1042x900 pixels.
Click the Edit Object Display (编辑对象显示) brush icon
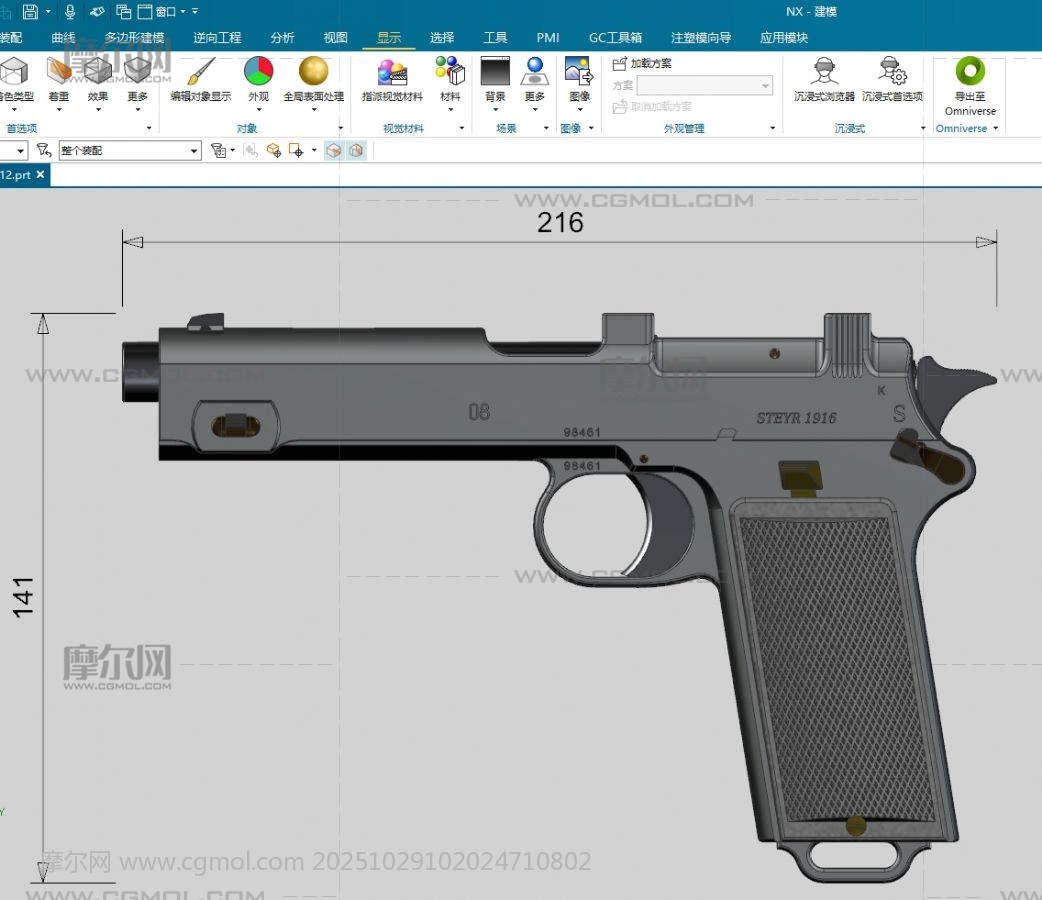pos(200,72)
